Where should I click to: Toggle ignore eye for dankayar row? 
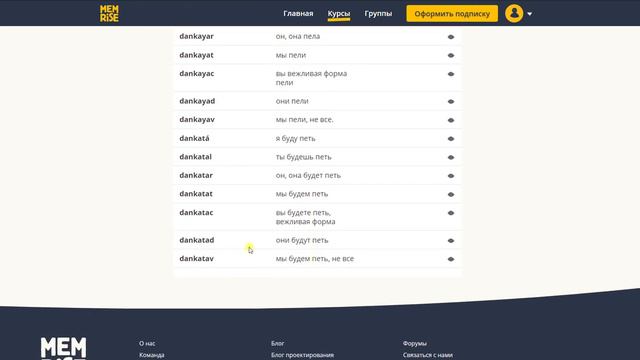pos(451,37)
